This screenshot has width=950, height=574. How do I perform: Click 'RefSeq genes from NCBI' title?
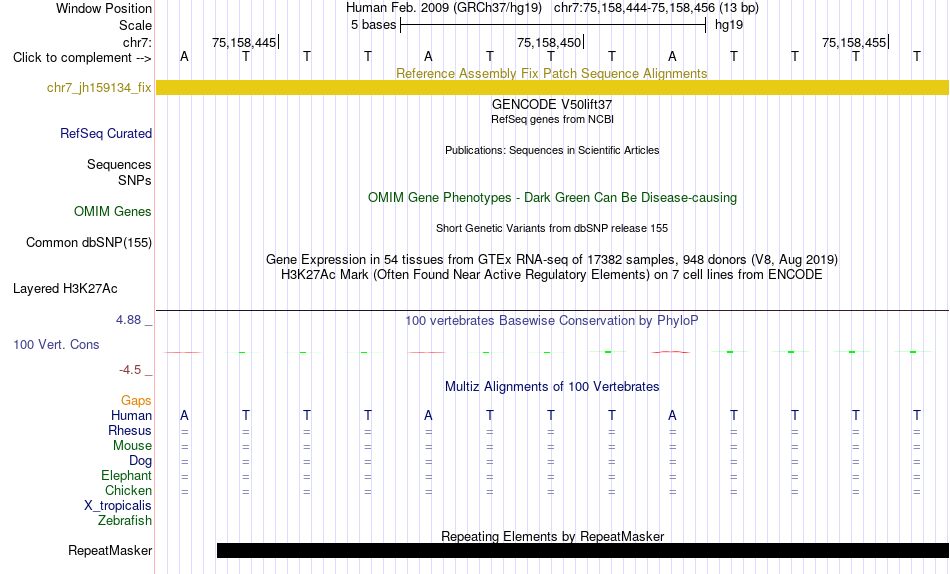pos(552,119)
